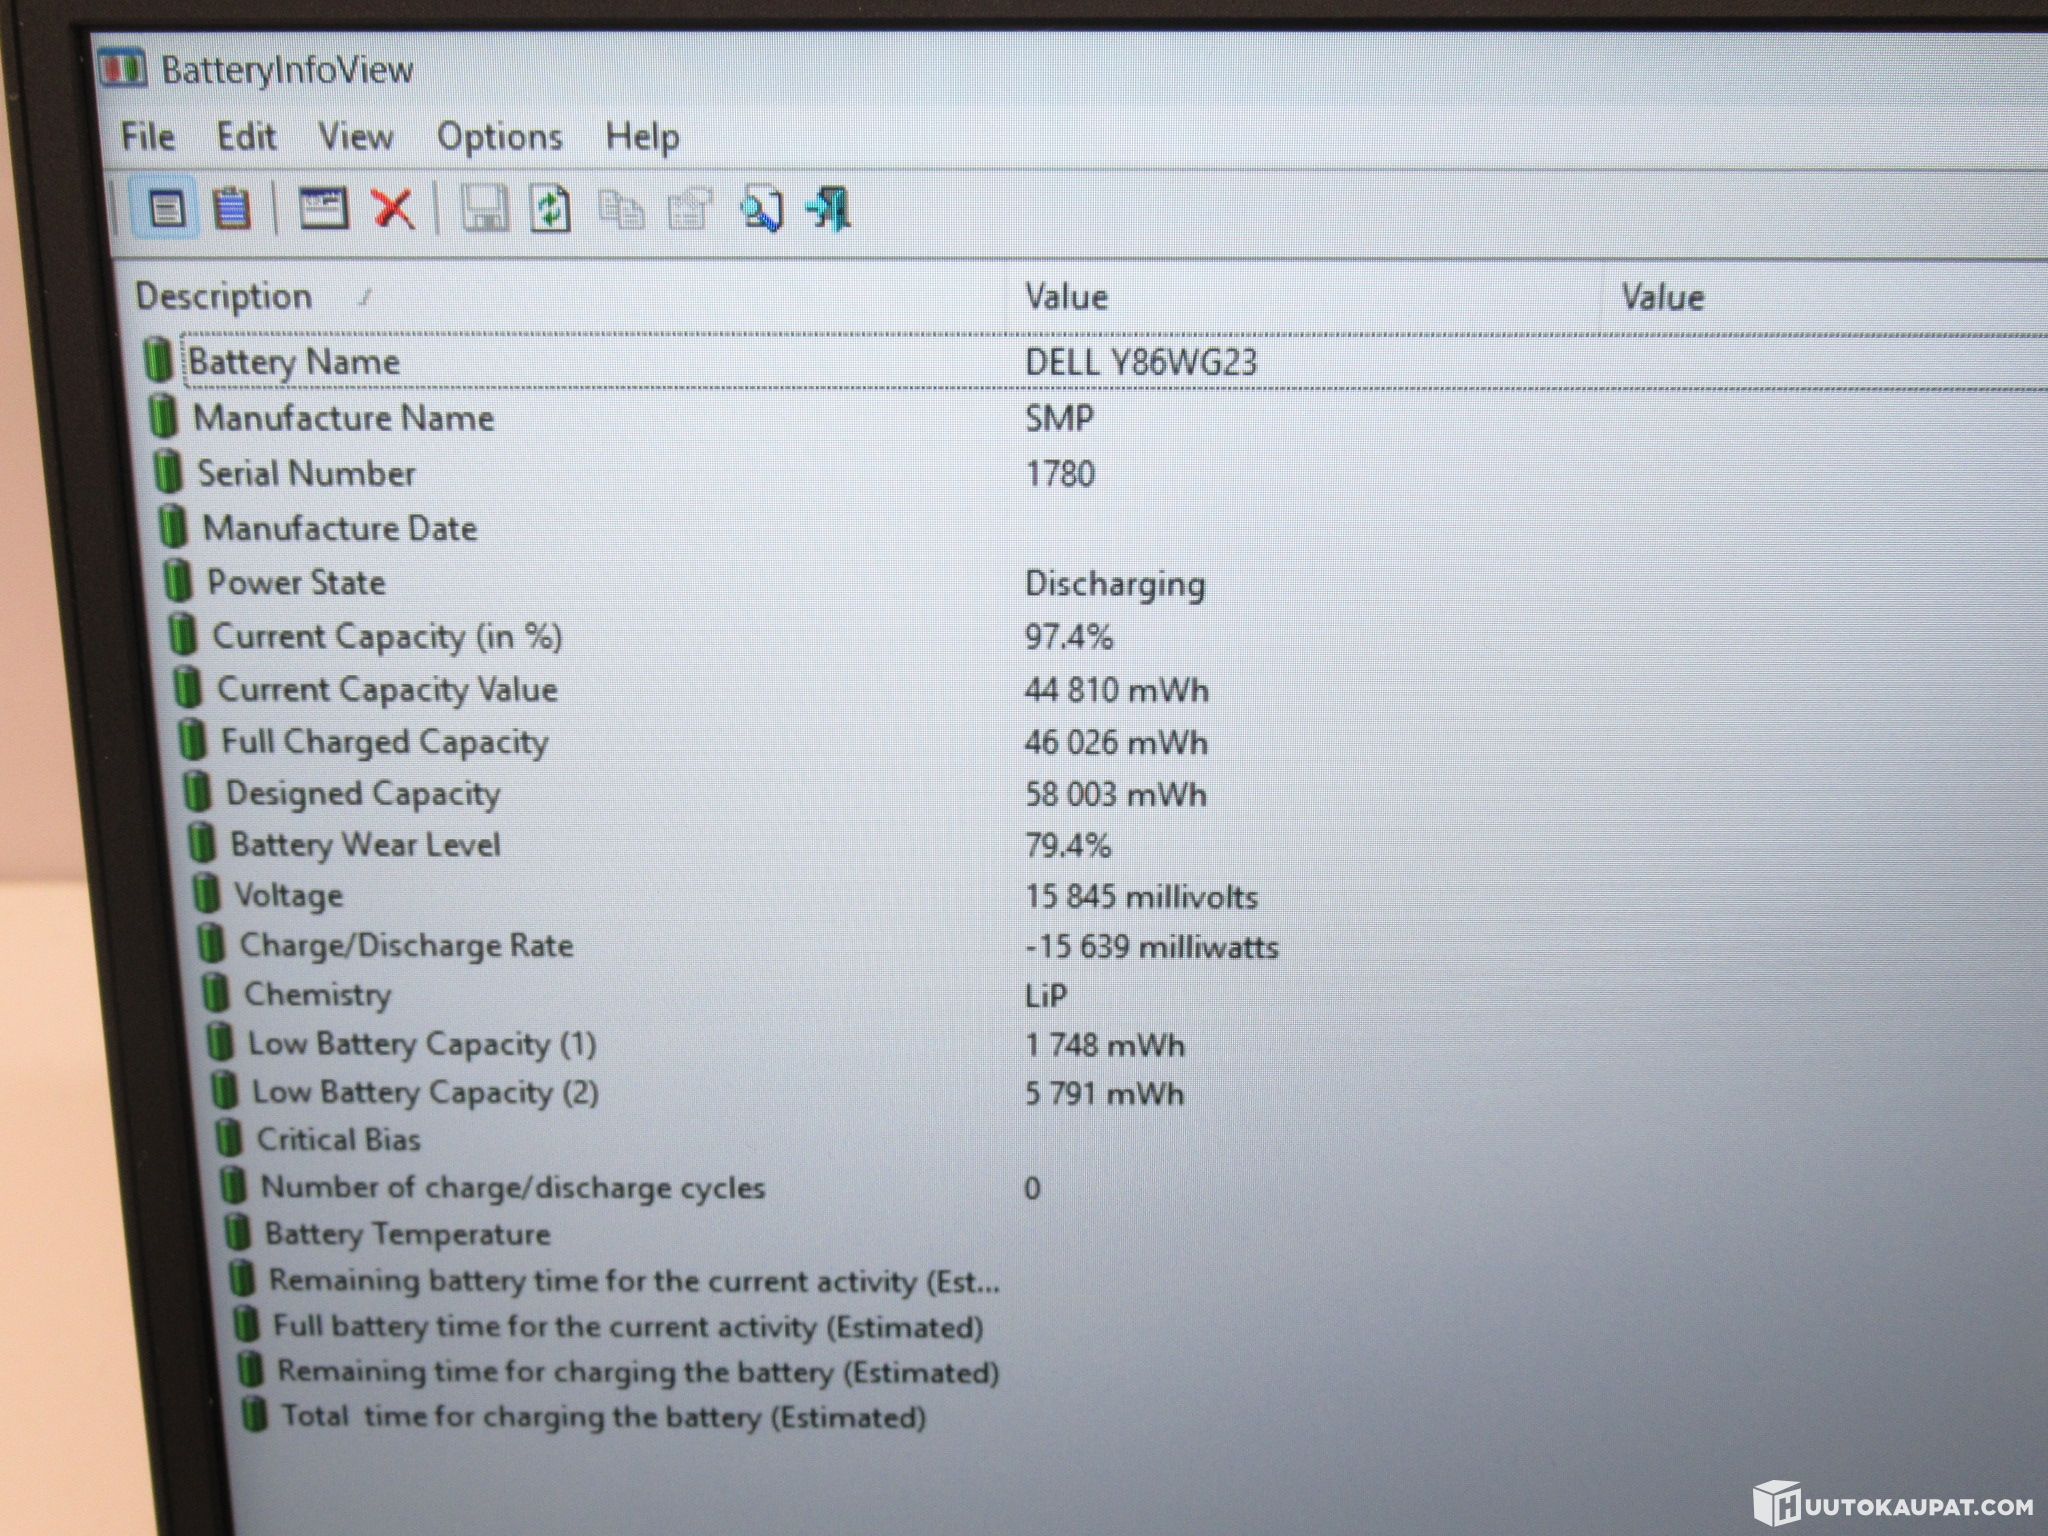Screen dimensions: 2048x1536
Task: Open the Options menu
Action: tap(500, 137)
